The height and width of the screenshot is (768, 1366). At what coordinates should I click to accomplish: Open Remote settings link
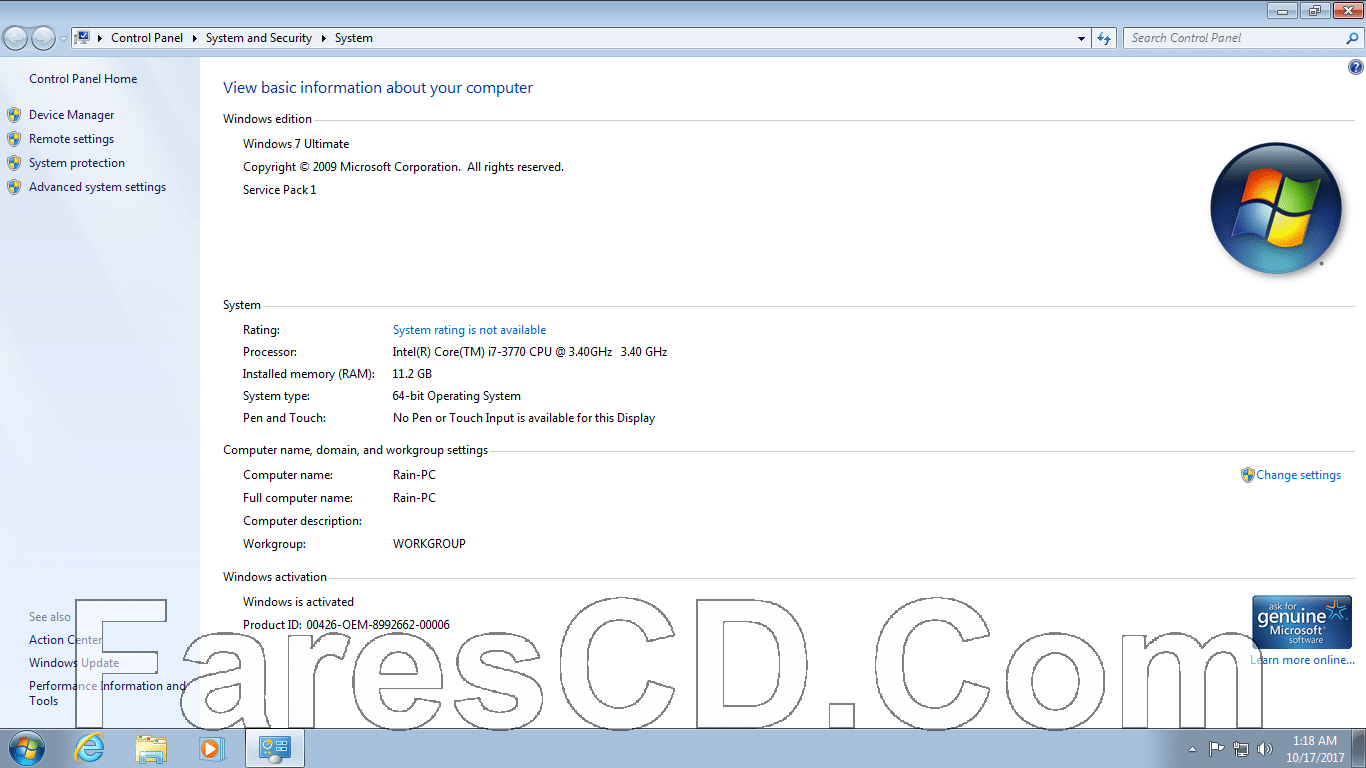[x=71, y=139]
